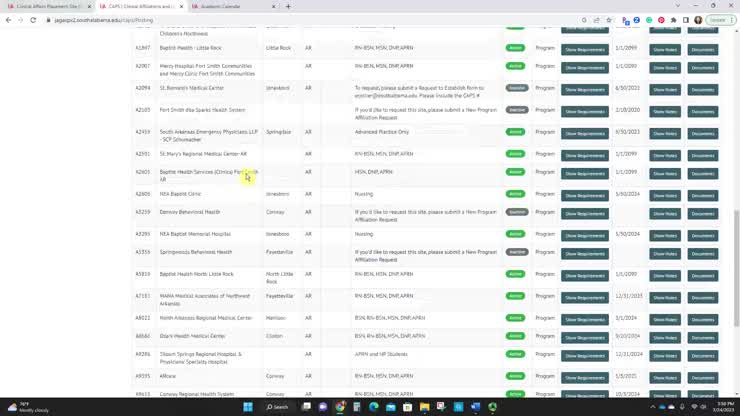Open Microsoft Edge from the taskbar
740x416 pixels.
(374, 407)
